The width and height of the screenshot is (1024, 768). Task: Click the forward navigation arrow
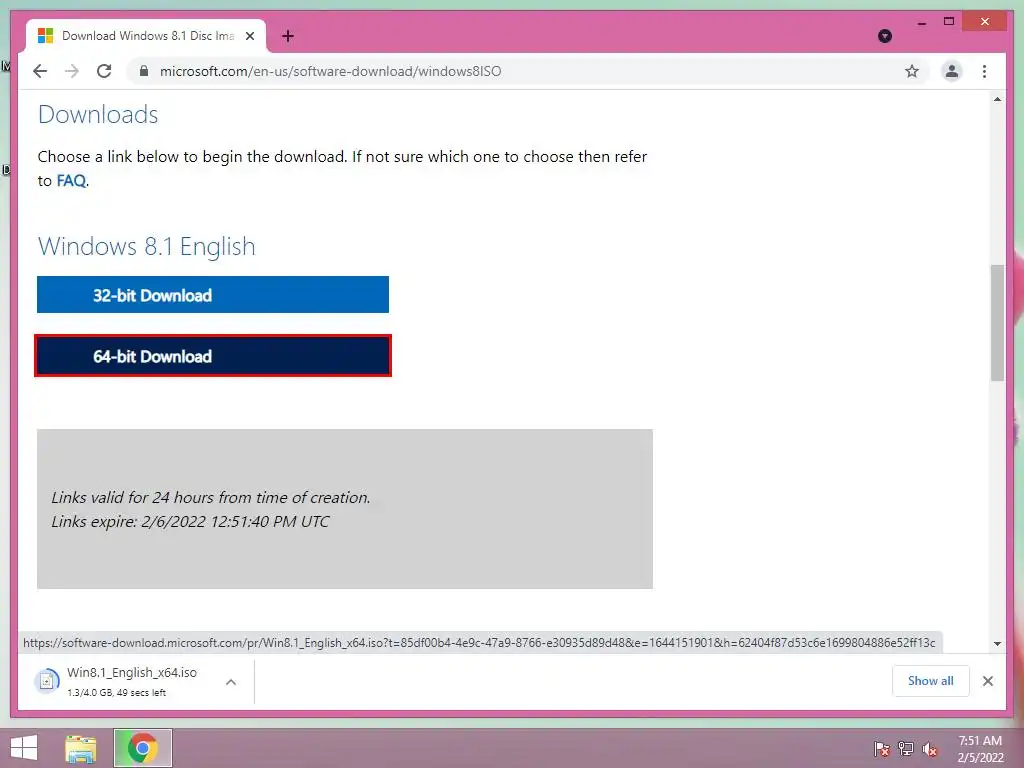(72, 71)
